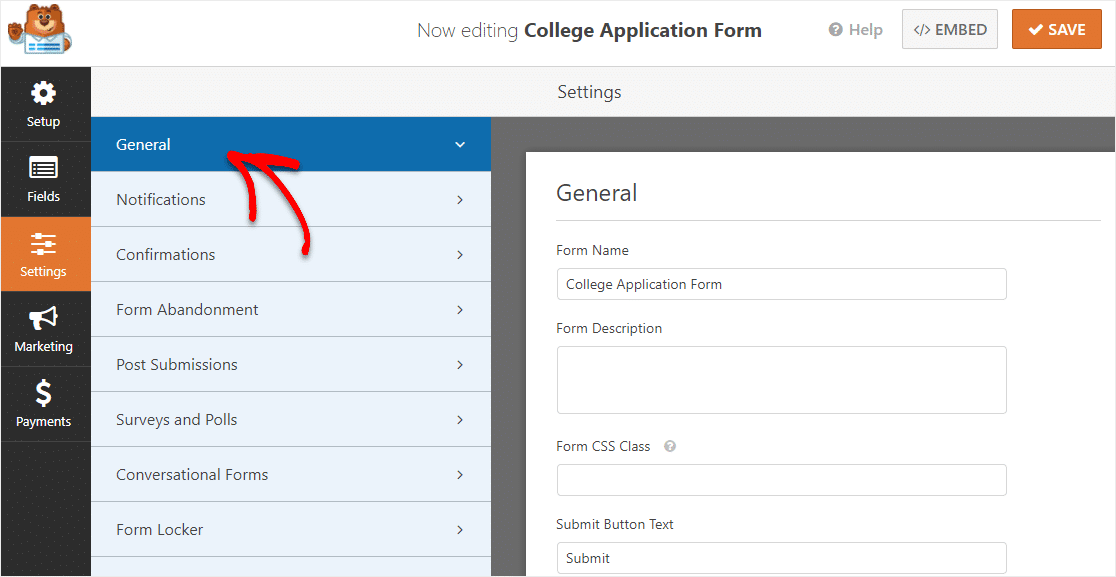
Task: Open the Notifications settings section
Action: tap(291, 199)
